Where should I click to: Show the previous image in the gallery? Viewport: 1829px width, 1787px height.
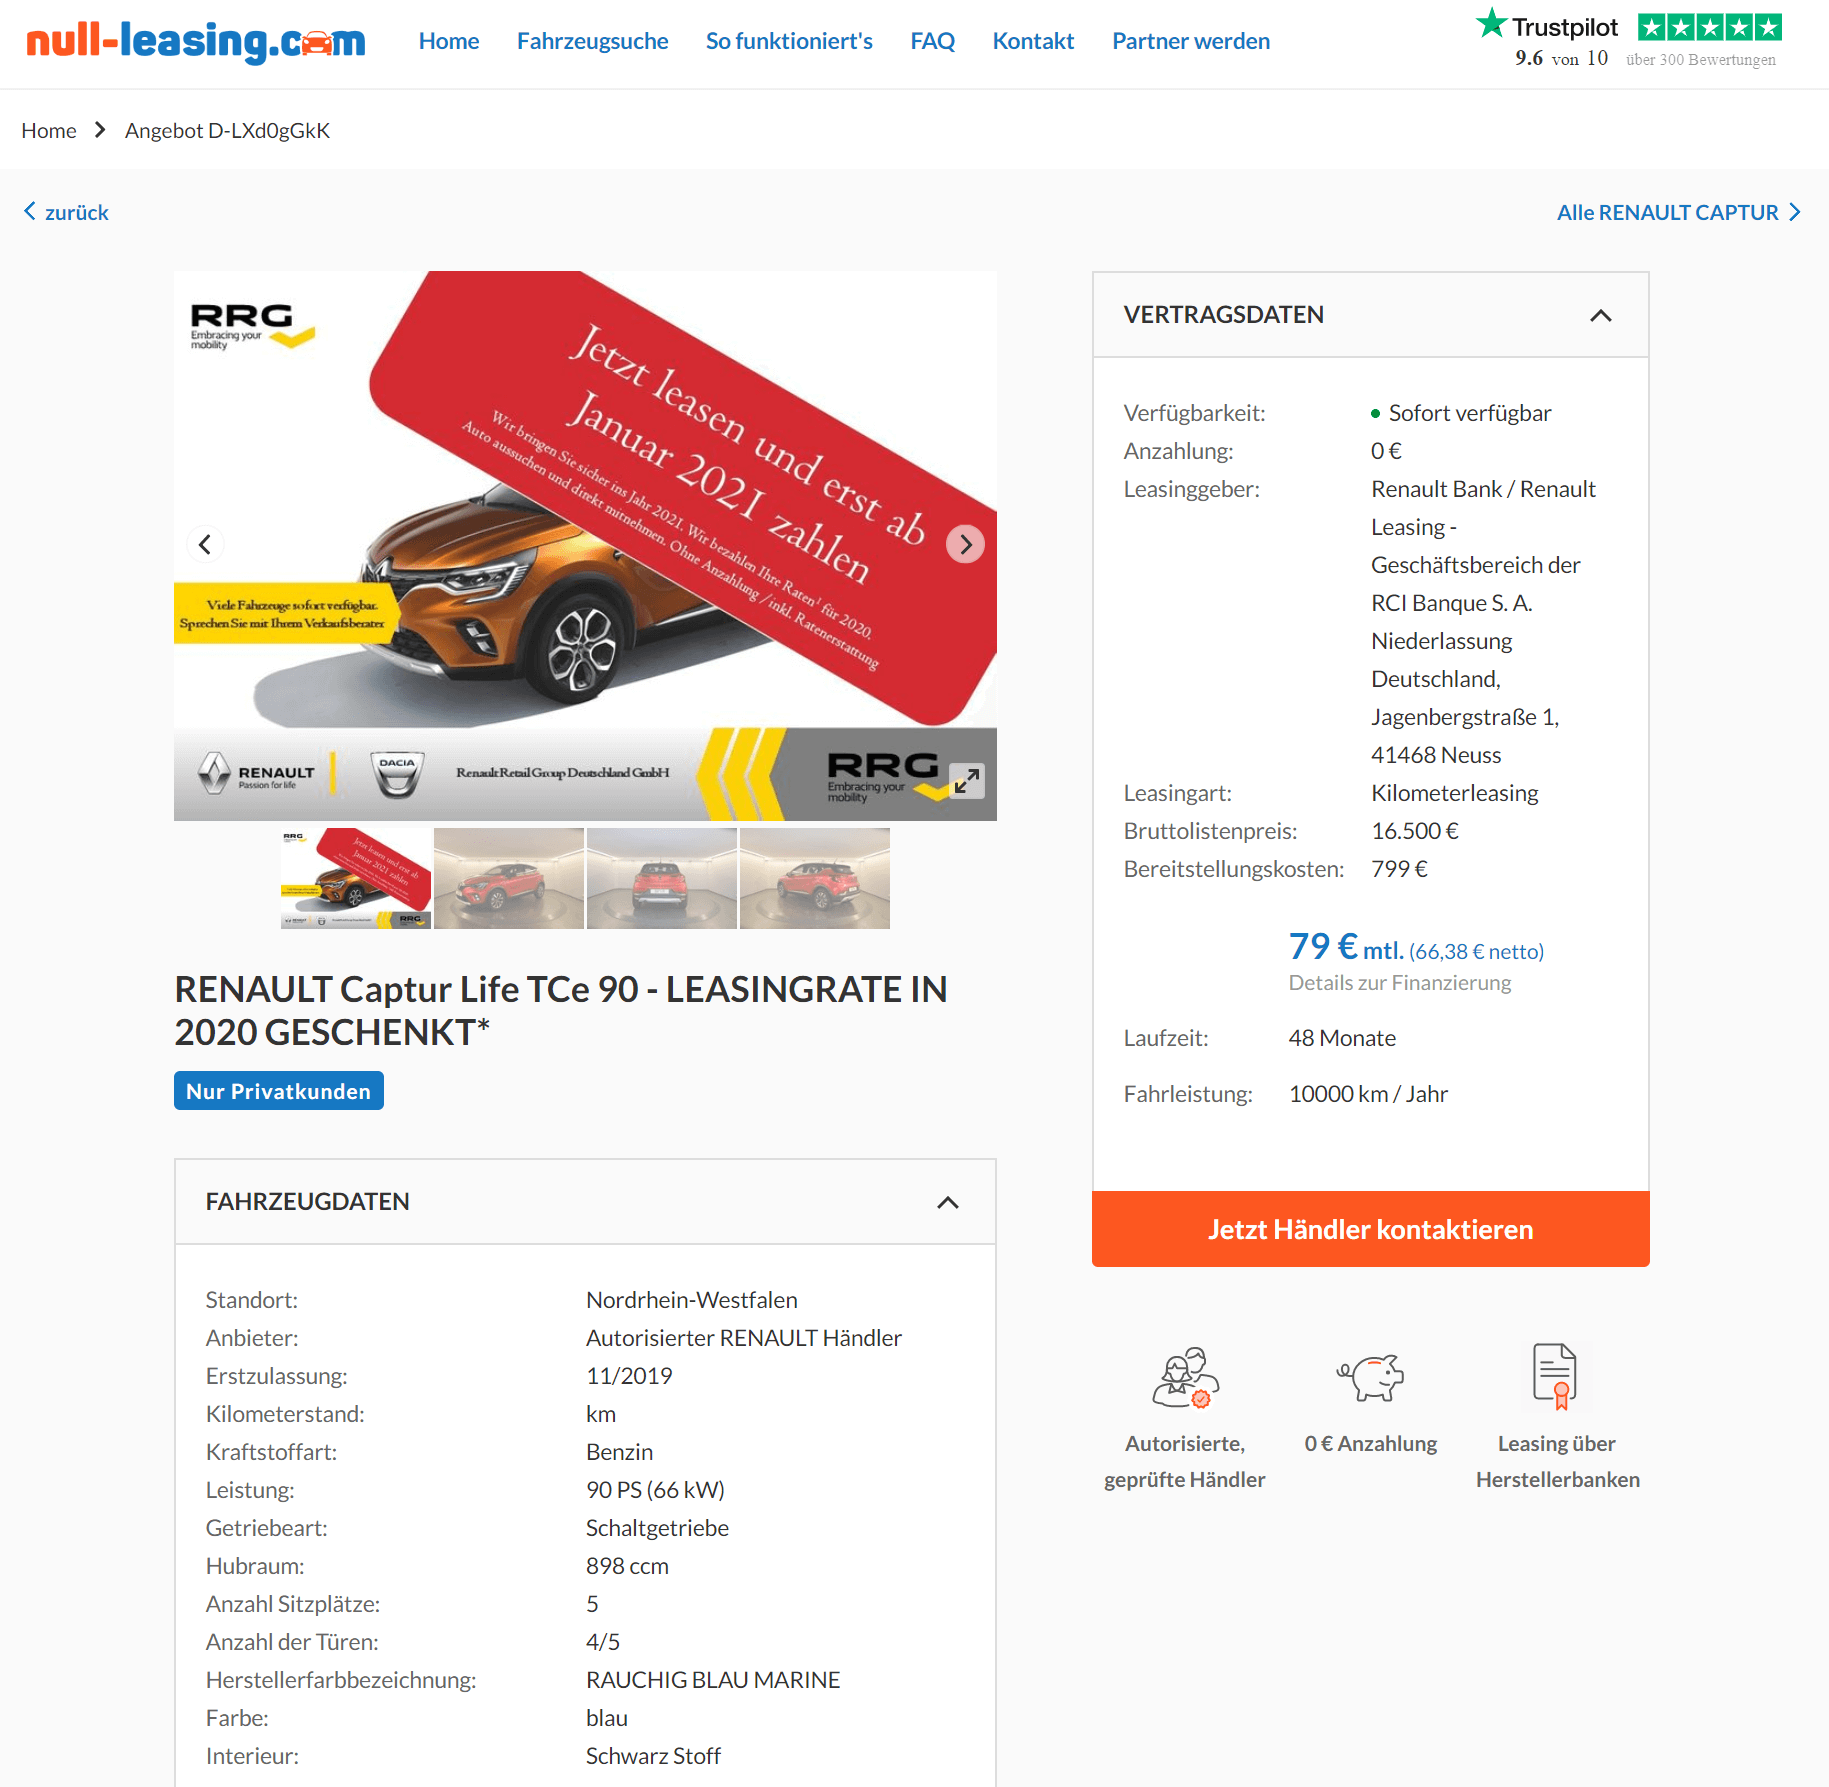coord(205,544)
